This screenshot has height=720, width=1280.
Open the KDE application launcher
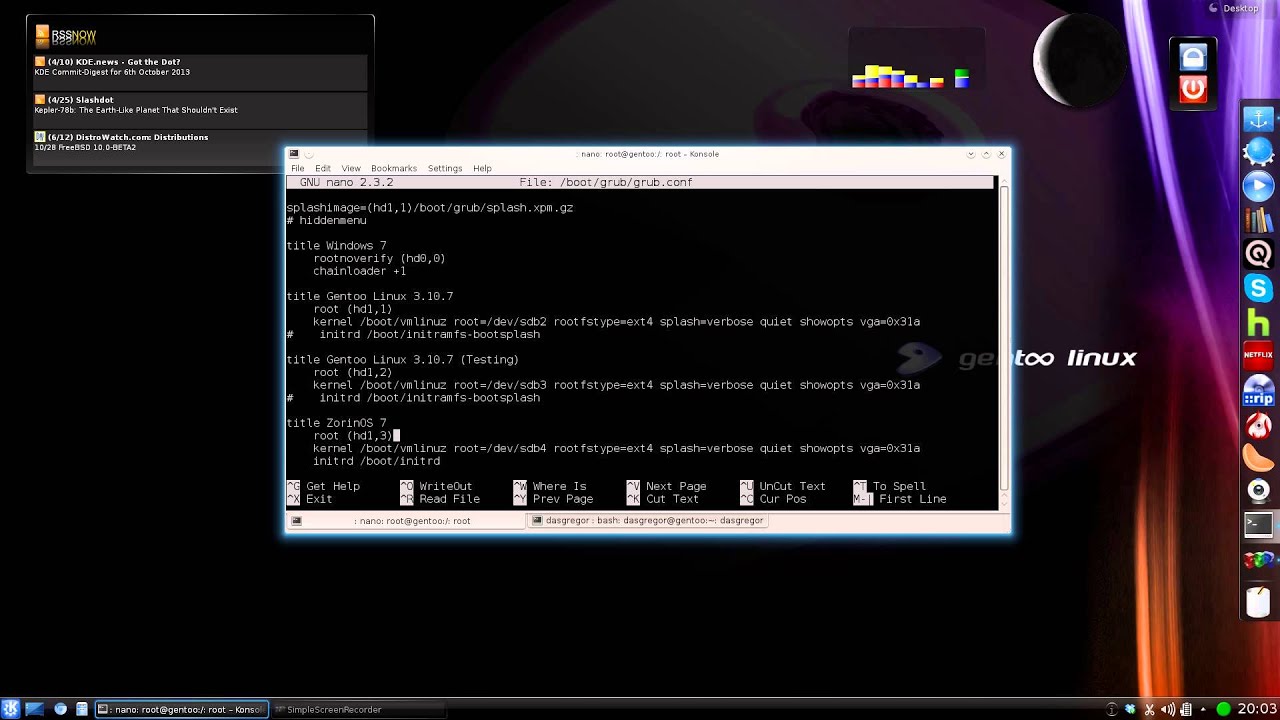(x=11, y=709)
